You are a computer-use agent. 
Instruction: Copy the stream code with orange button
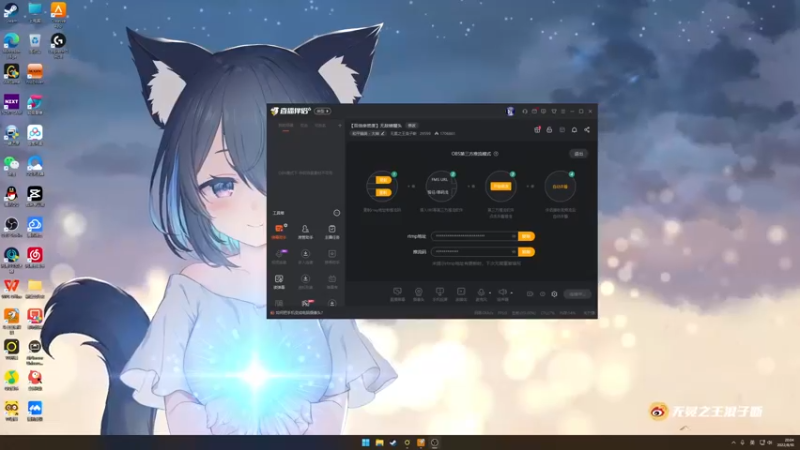526,252
